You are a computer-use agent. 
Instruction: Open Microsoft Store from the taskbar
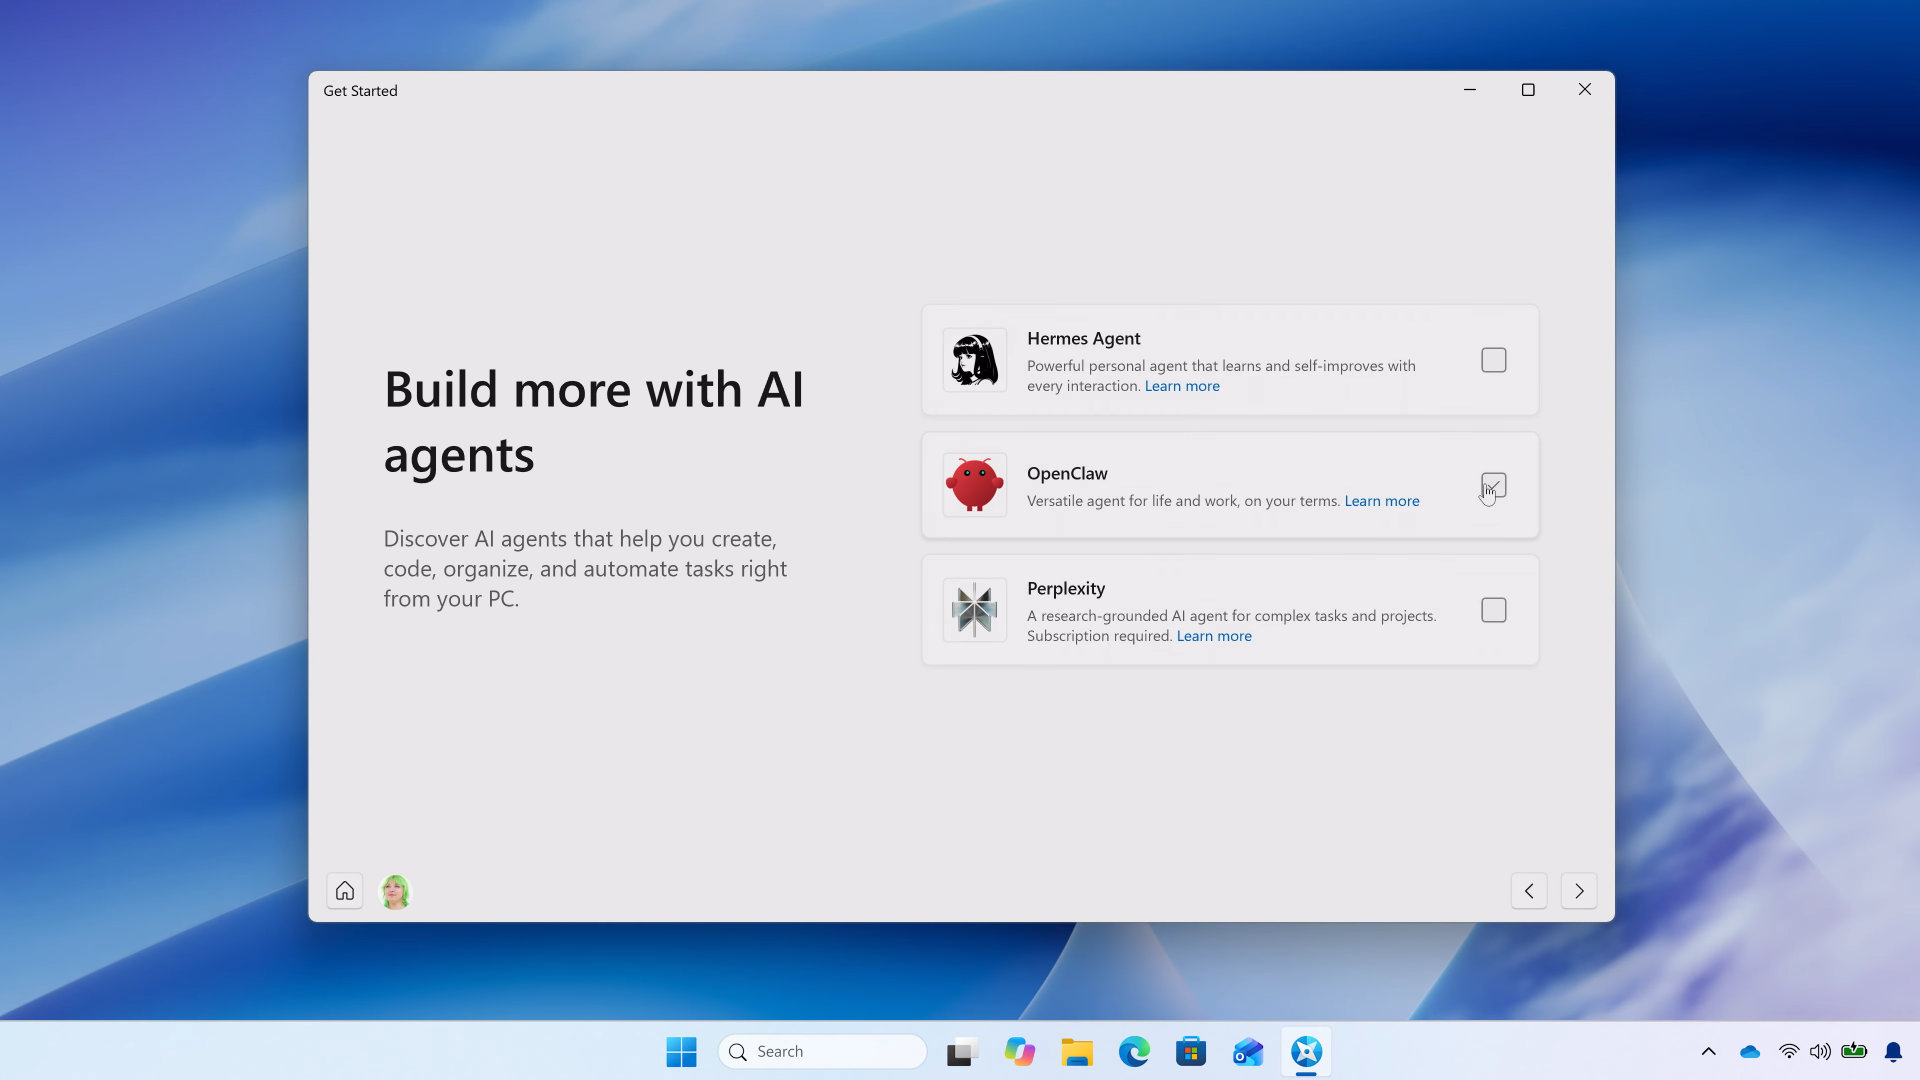pyautogui.click(x=1191, y=1051)
